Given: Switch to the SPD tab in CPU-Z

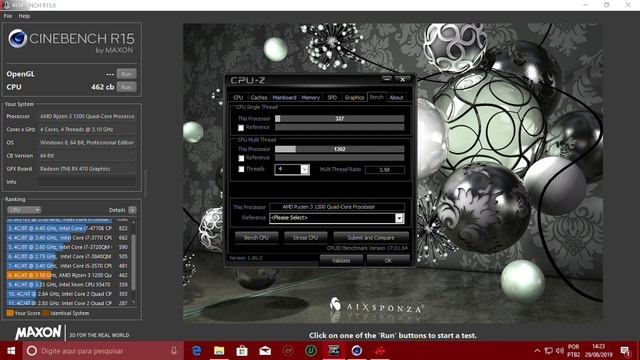Looking at the screenshot, I should (x=332, y=98).
